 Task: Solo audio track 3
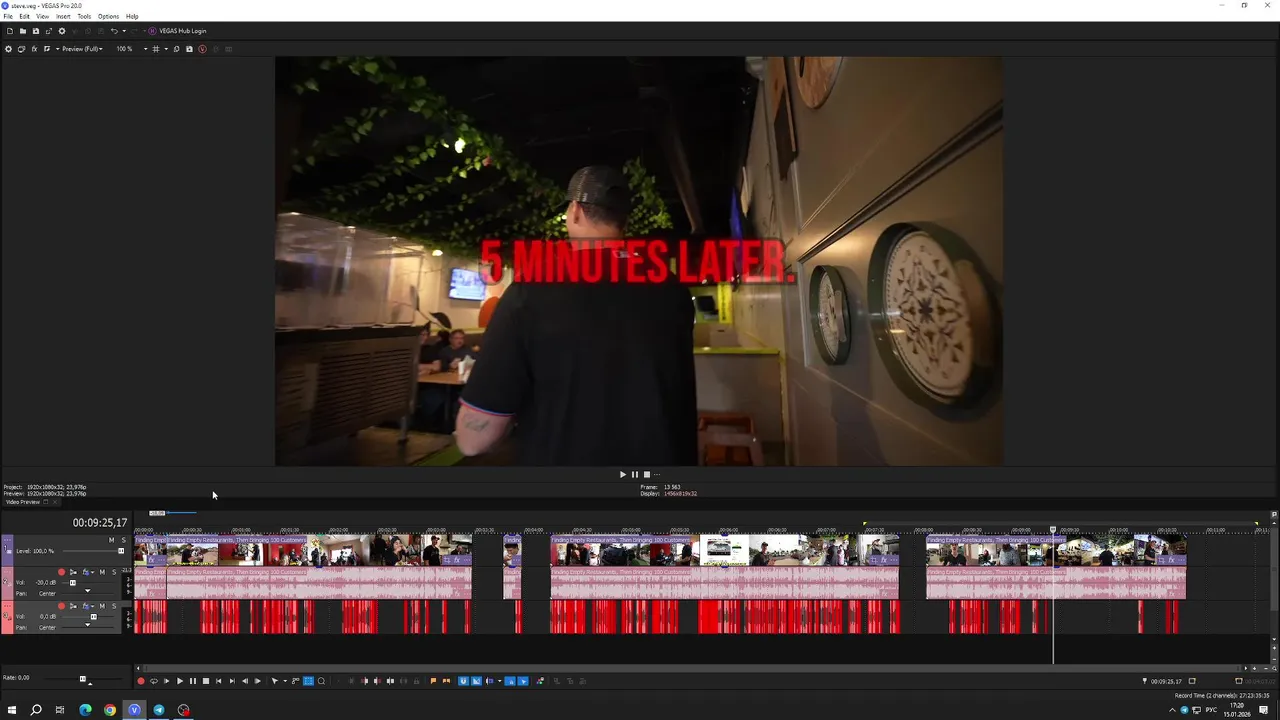pyautogui.click(x=114, y=606)
